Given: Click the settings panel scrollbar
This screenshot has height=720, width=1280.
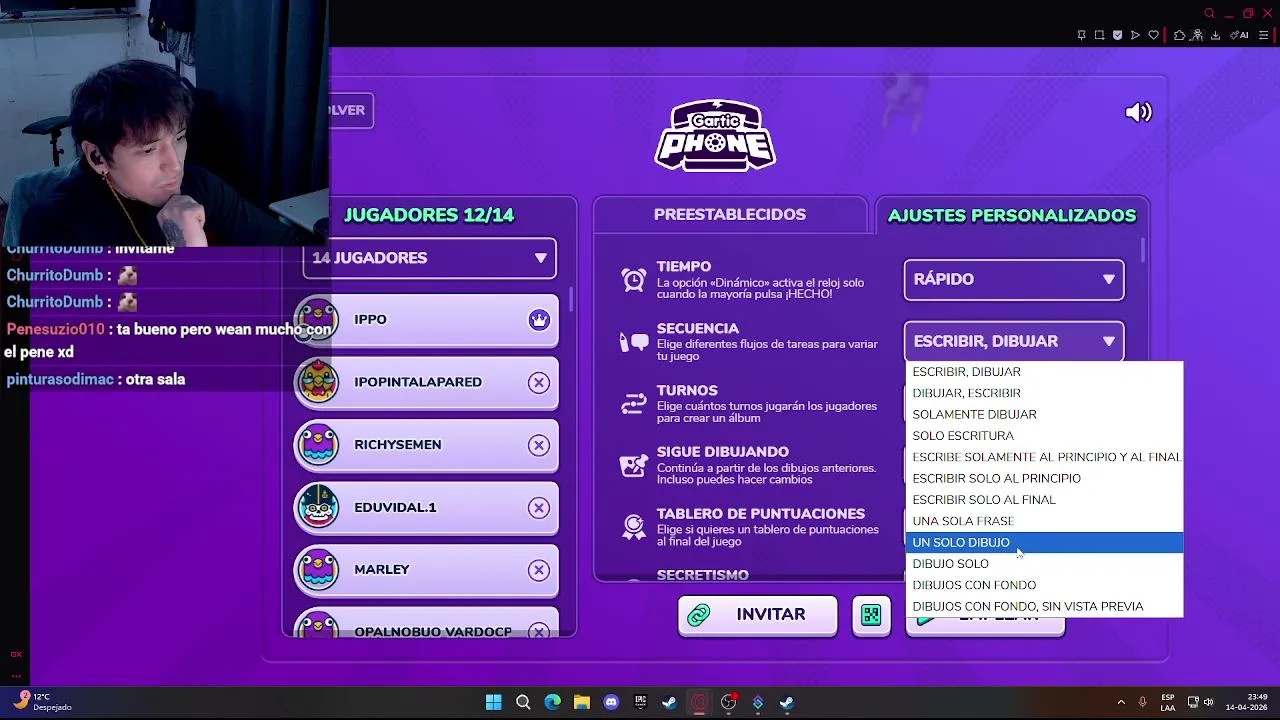Looking at the screenshot, I should click(x=1143, y=252).
